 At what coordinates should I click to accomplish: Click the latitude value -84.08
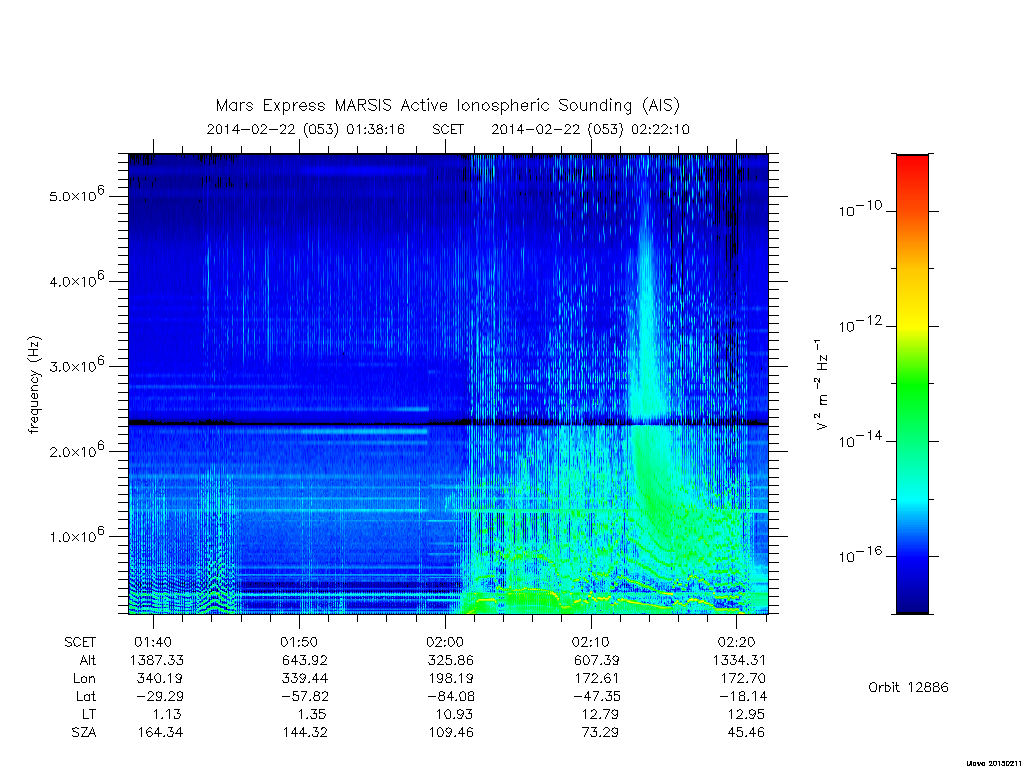pyautogui.click(x=450, y=696)
